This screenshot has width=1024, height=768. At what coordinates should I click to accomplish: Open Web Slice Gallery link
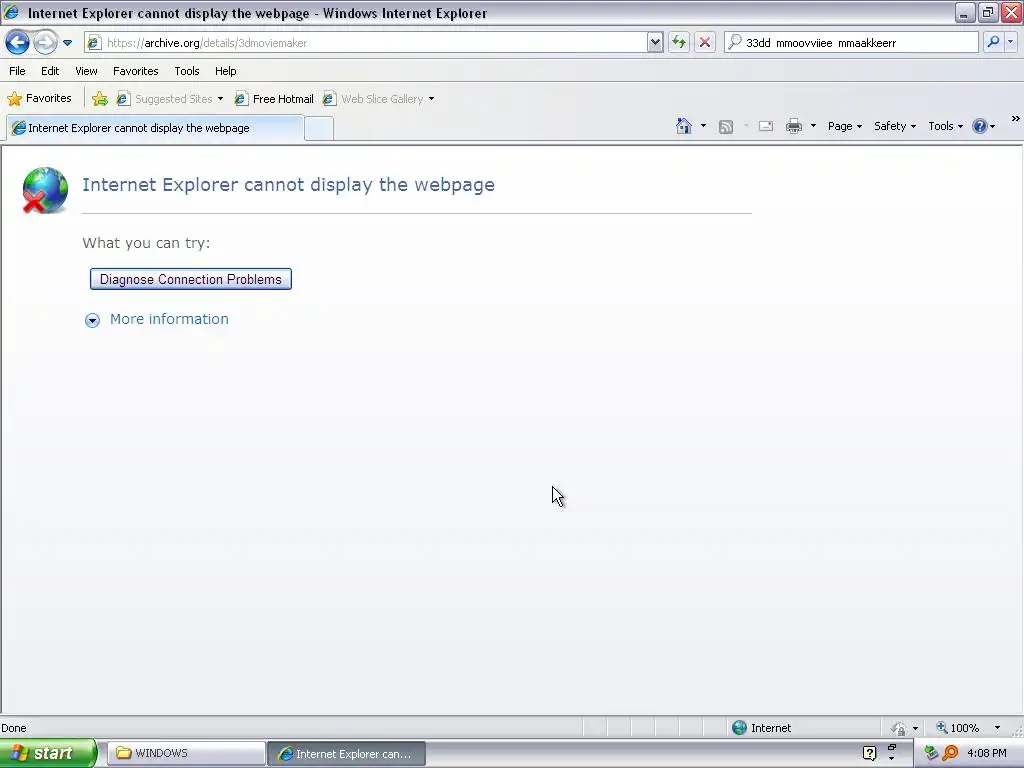tap(374, 99)
